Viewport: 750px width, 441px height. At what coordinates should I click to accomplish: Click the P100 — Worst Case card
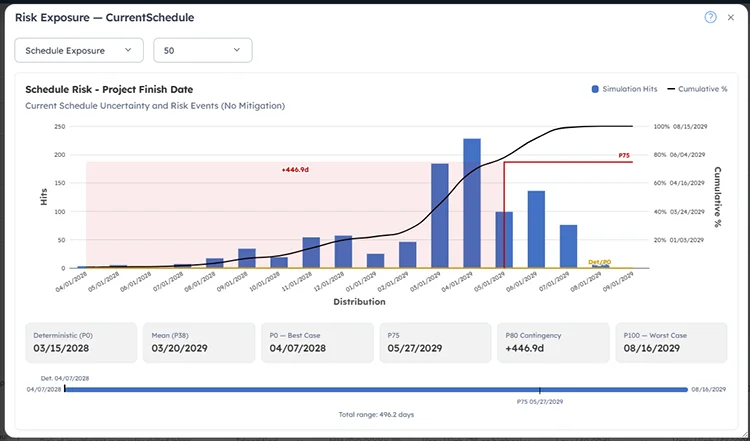(x=671, y=342)
